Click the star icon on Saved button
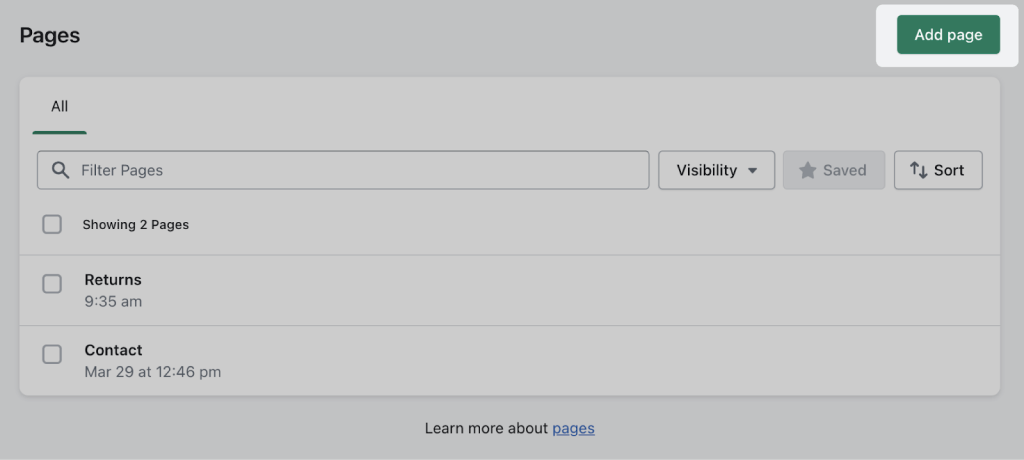The height and width of the screenshot is (460, 1024). (x=808, y=171)
